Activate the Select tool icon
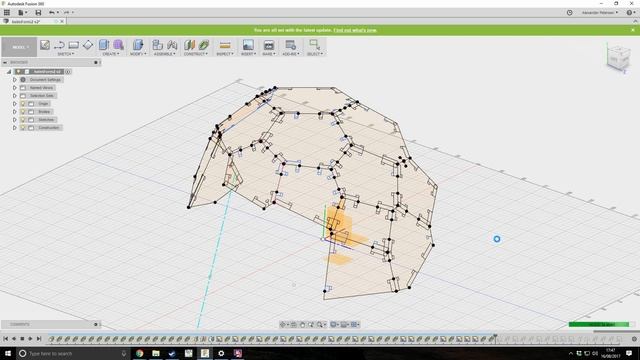The width and height of the screenshot is (640, 360). pyautogui.click(x=314, y=44)
